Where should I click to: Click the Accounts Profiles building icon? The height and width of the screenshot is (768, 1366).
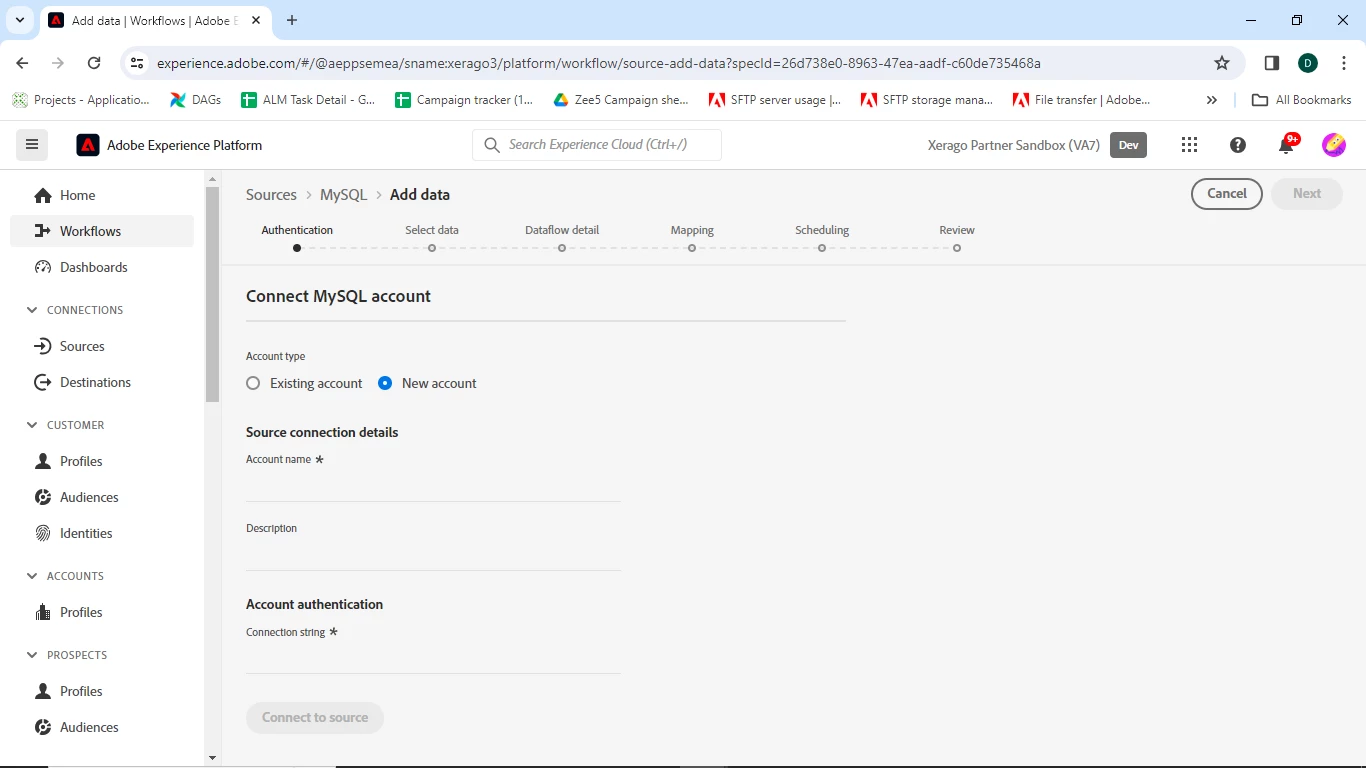[43, 612]
